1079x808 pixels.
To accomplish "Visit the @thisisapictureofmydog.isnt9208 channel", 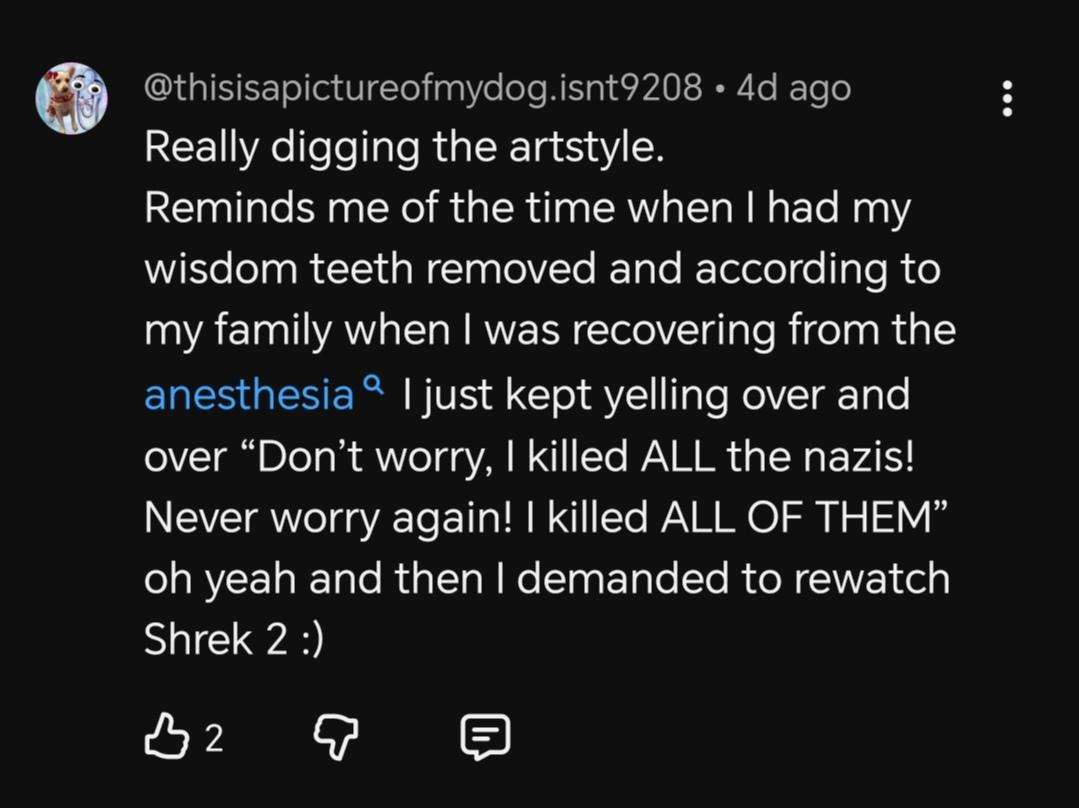I will [423, 89].
